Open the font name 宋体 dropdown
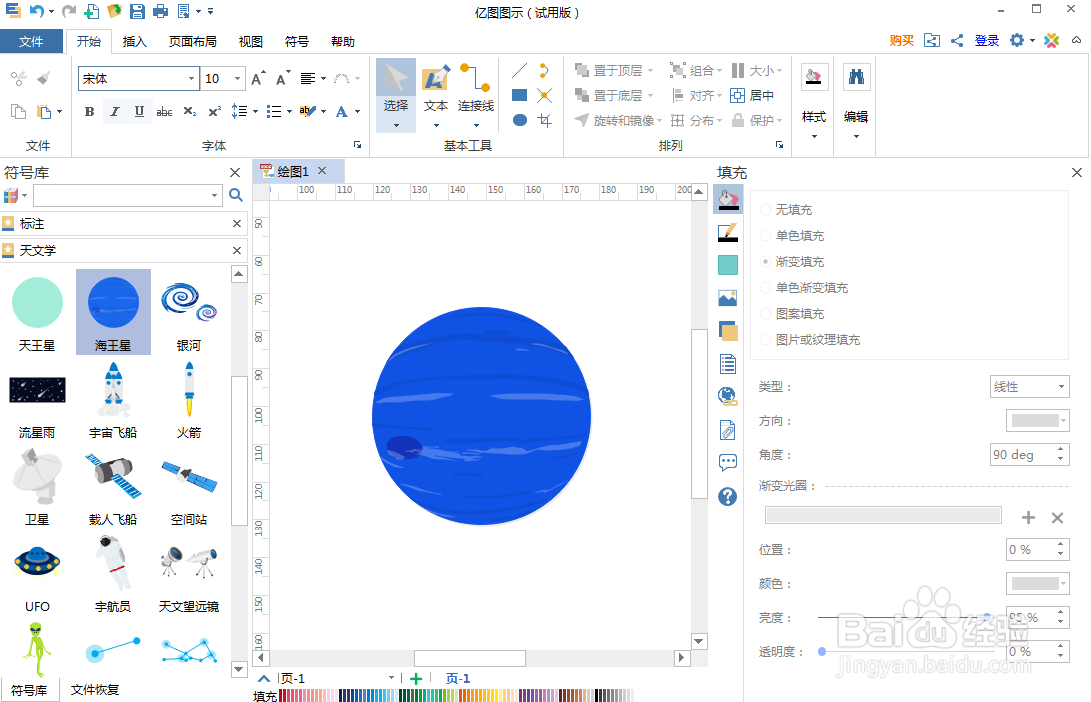1091x702 pixels. pyautogui.click(x=191, y=79)
